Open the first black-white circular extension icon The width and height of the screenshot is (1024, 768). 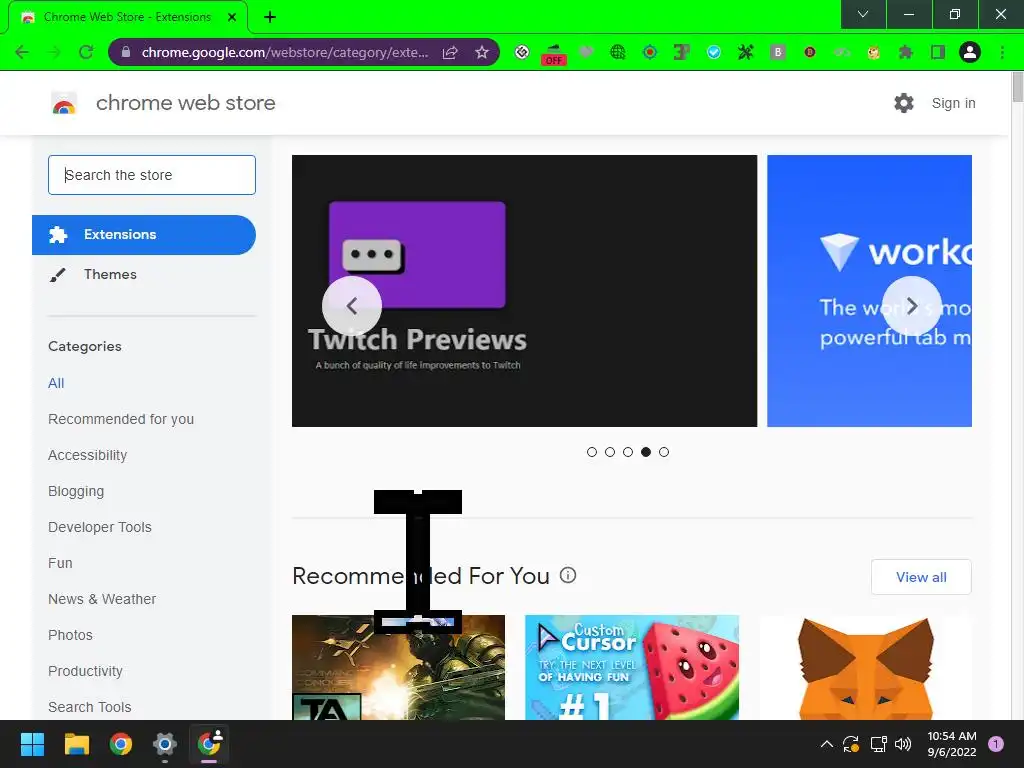pyautogui.click(x=522, y=52)
